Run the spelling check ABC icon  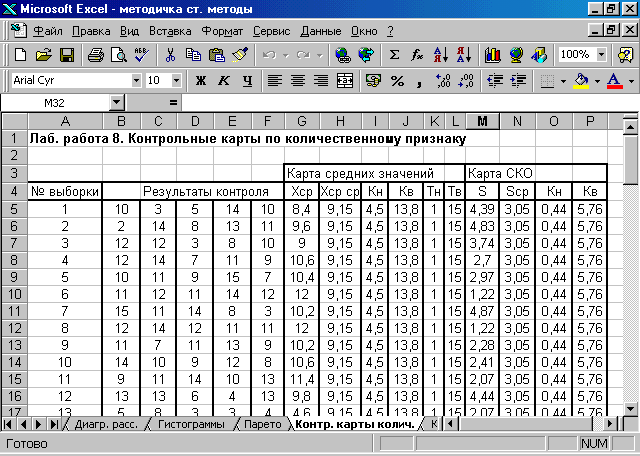142,54
